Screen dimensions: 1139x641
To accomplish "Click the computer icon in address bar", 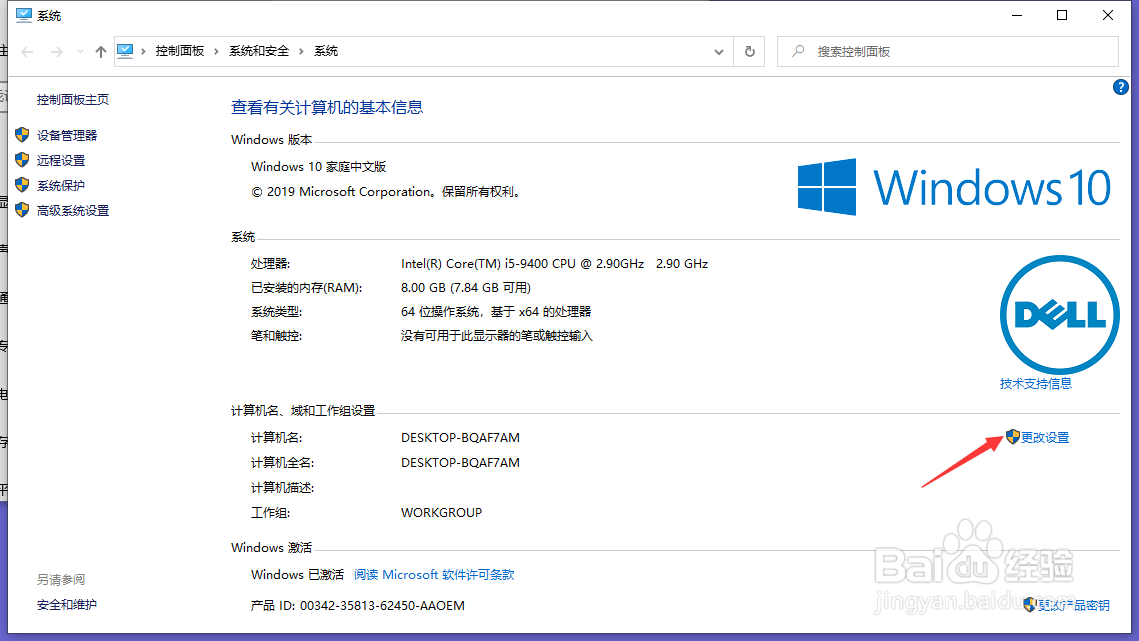I will (125, 51).
